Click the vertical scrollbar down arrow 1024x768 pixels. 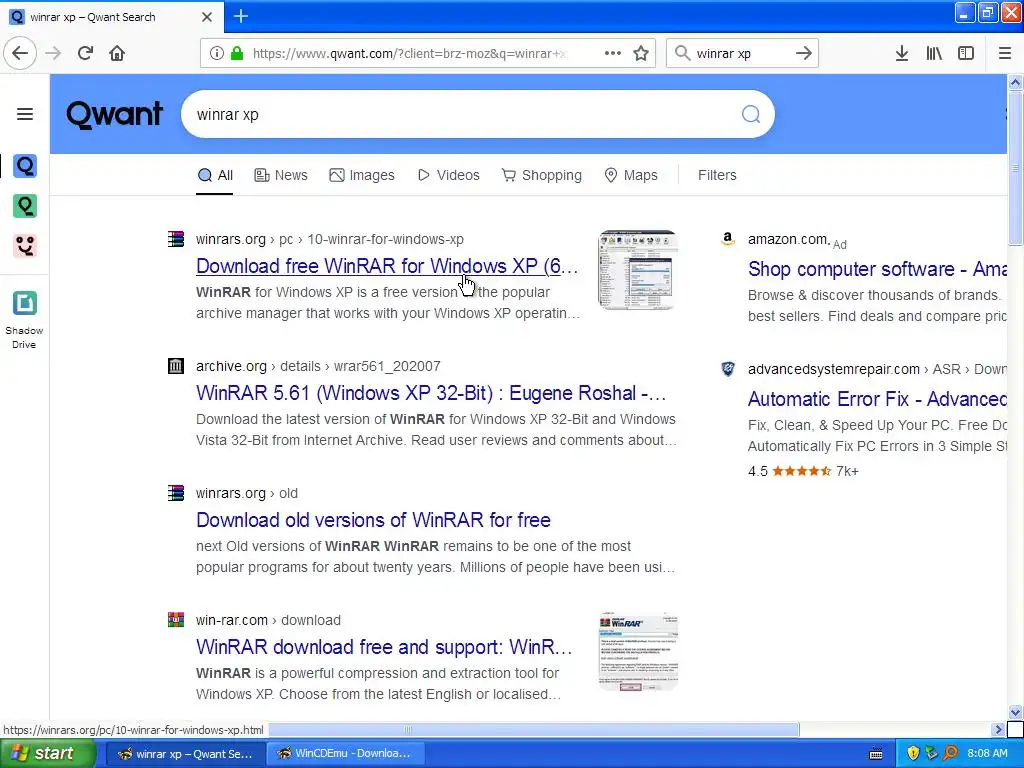click(x=1015, y=712)
